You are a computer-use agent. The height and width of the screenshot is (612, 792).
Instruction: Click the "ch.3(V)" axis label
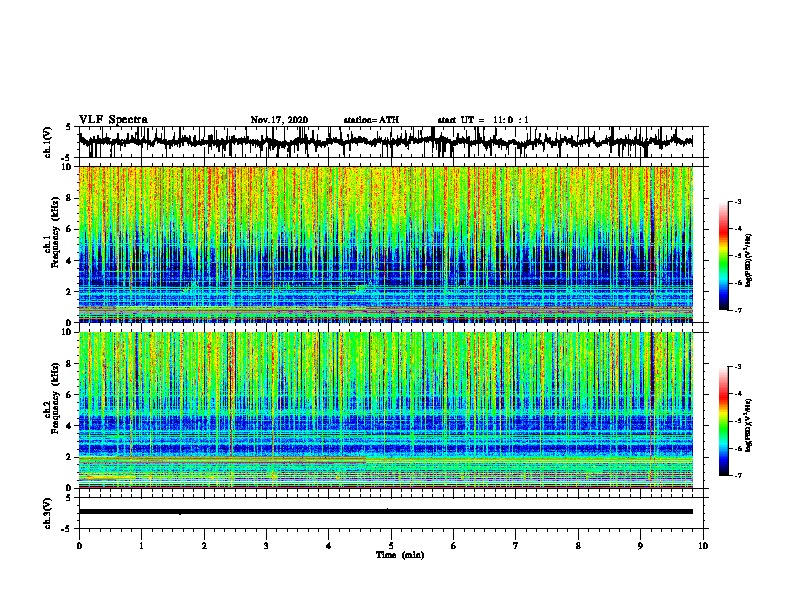pos(47,513)
